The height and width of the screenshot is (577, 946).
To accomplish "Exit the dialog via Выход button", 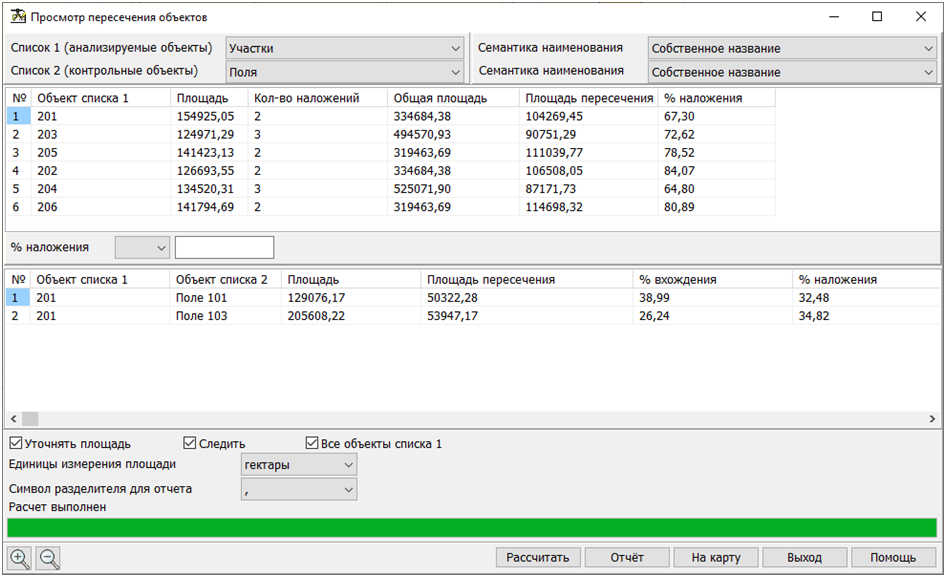I will pos(804,557).
